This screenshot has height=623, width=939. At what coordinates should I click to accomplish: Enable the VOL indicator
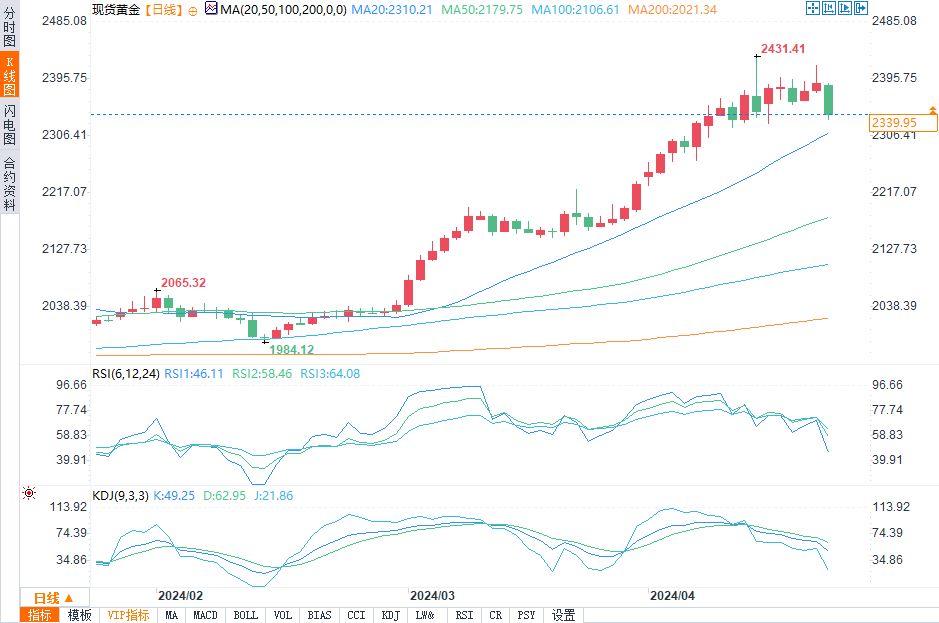click(x=283, y=615)
